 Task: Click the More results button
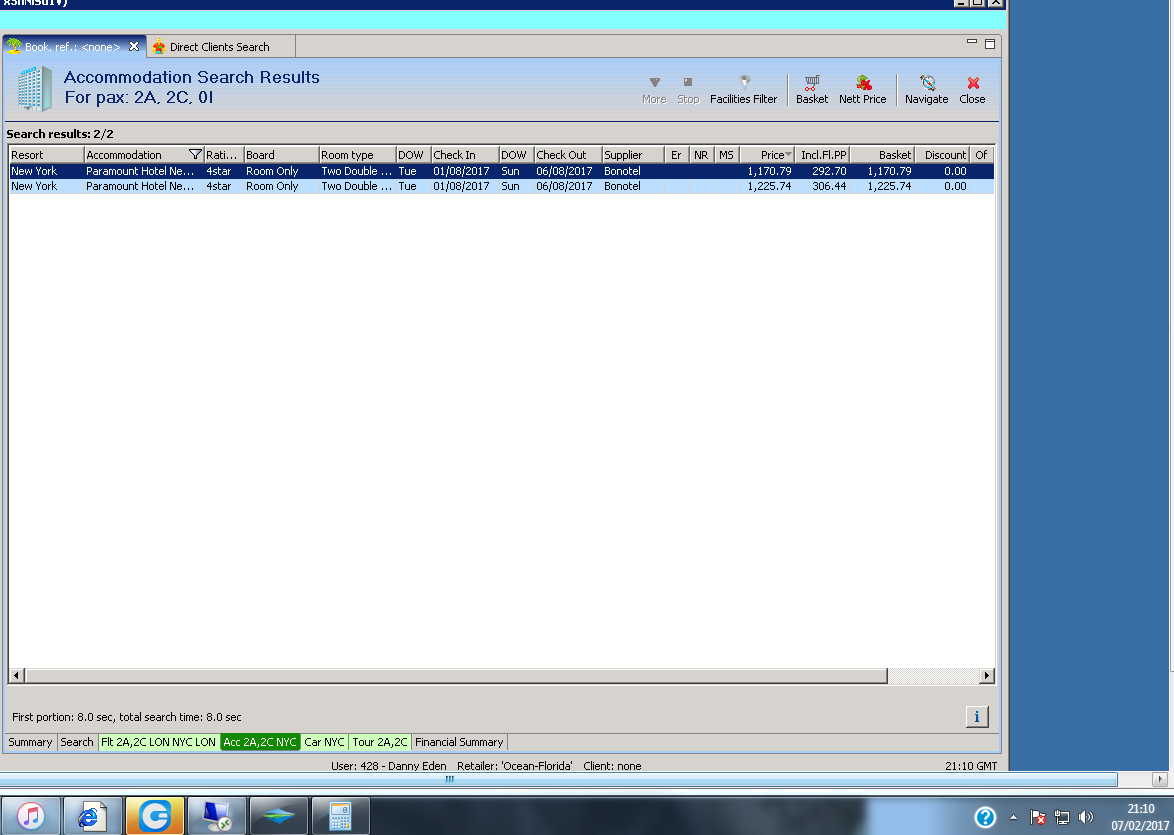pyautogui.click(x=654, y=89)
